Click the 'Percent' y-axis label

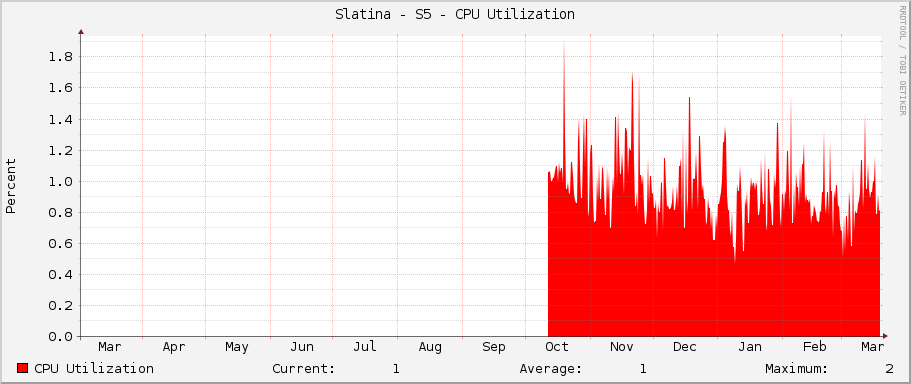pyautogui.click(x=11, y=186)
